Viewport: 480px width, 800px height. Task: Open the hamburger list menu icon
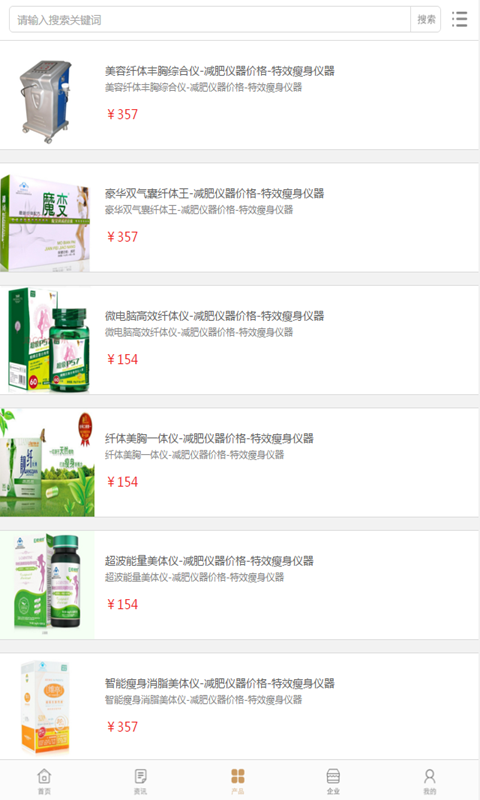[x=459, y=19]
